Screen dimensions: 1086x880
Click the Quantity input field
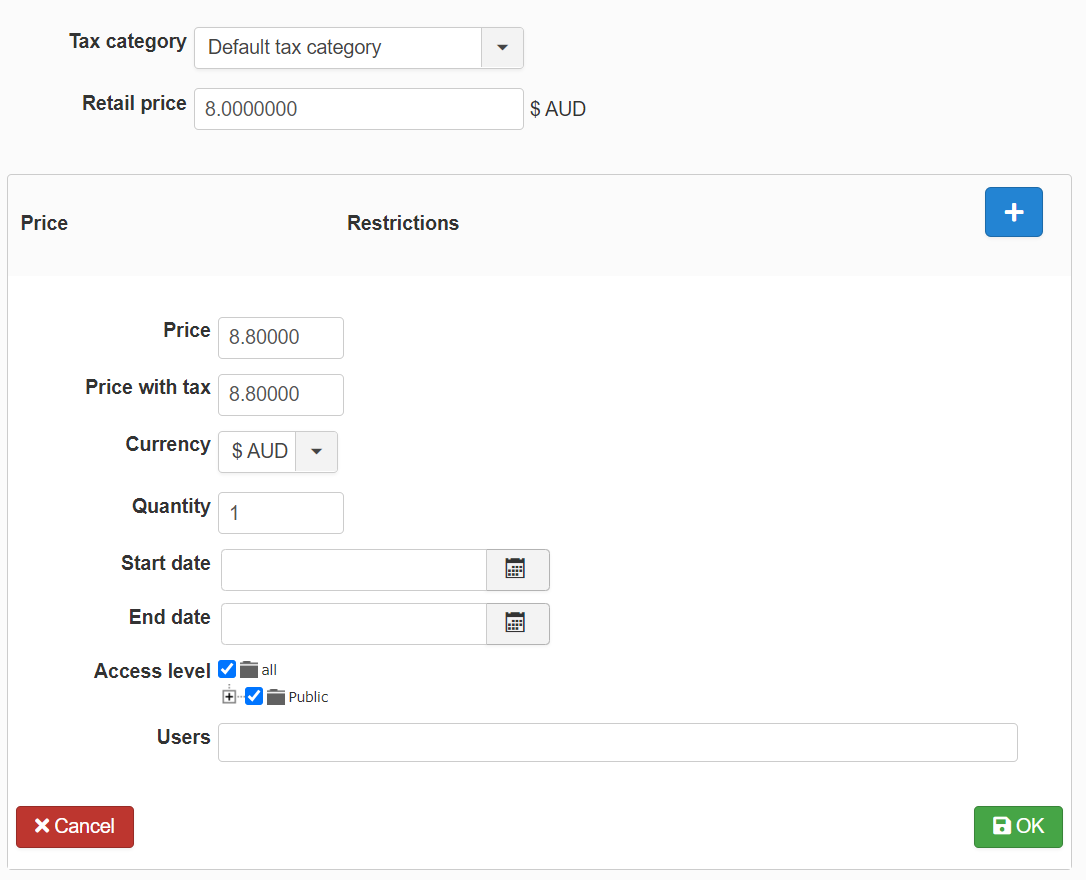[280, 513]
